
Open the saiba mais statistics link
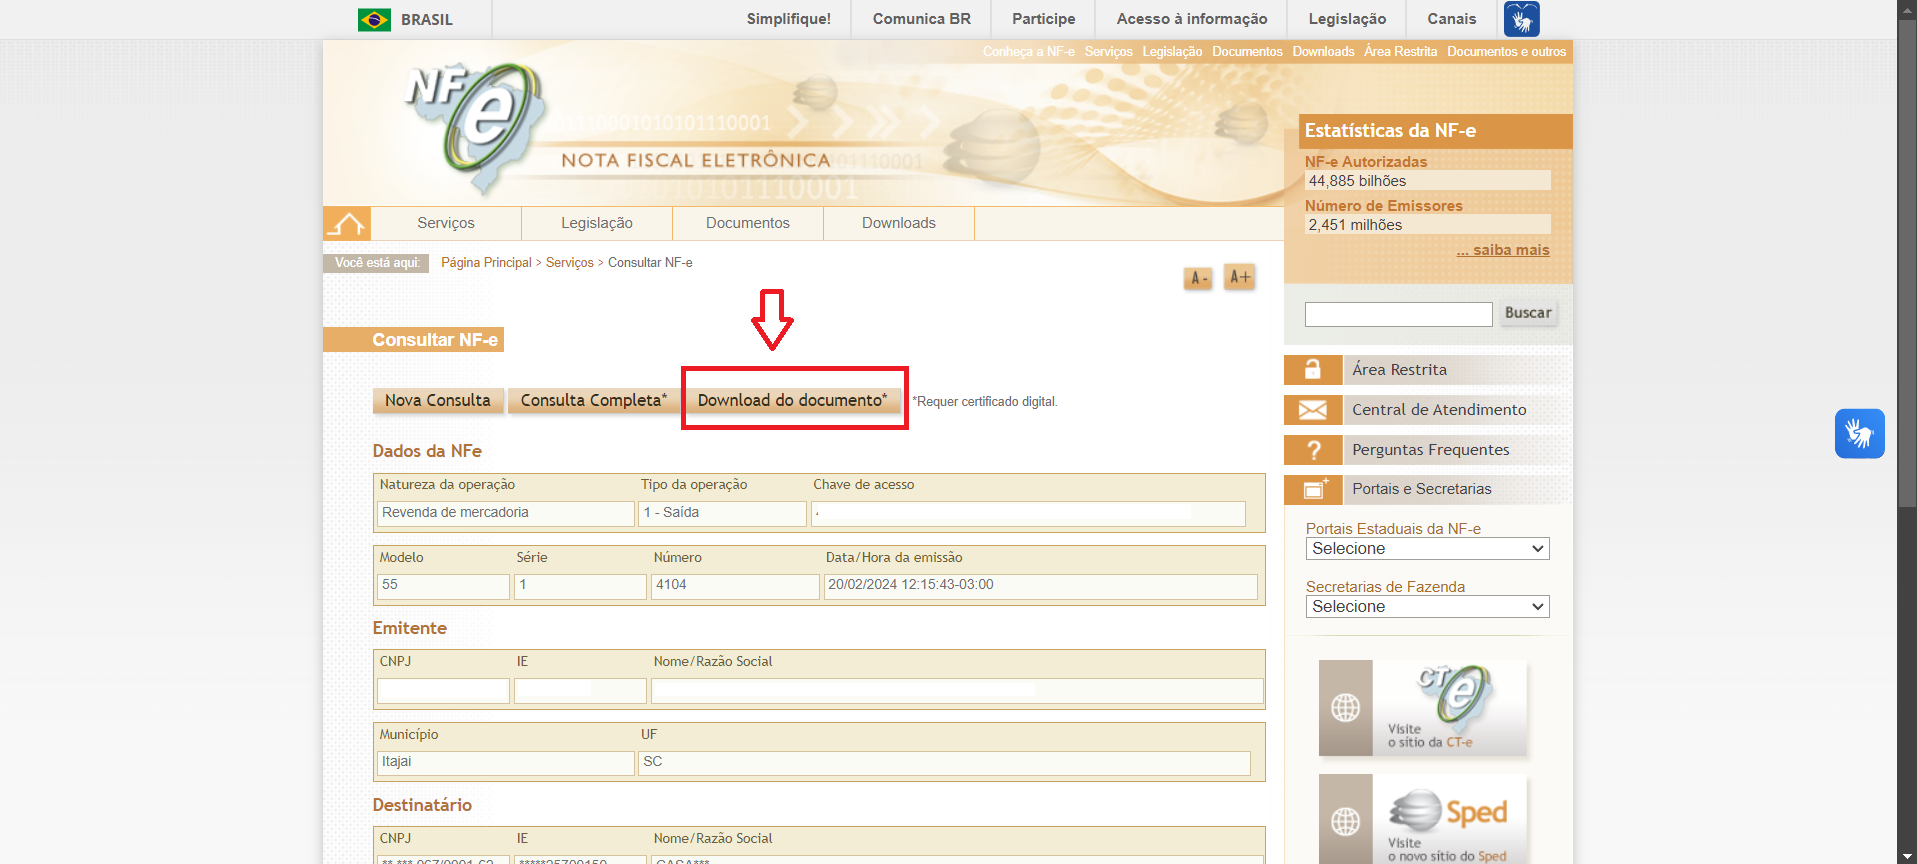coord(1503,250)
